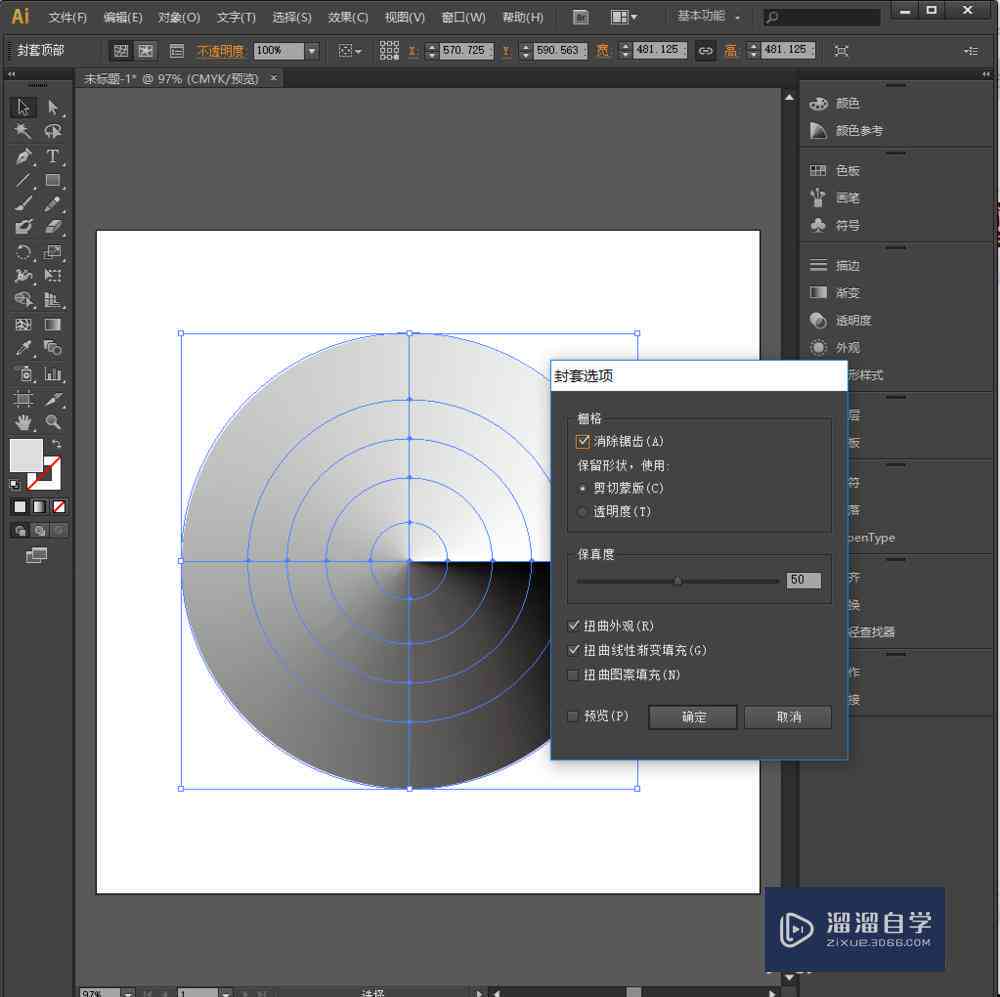Activate the Scale tool

[x=52, y=253]
